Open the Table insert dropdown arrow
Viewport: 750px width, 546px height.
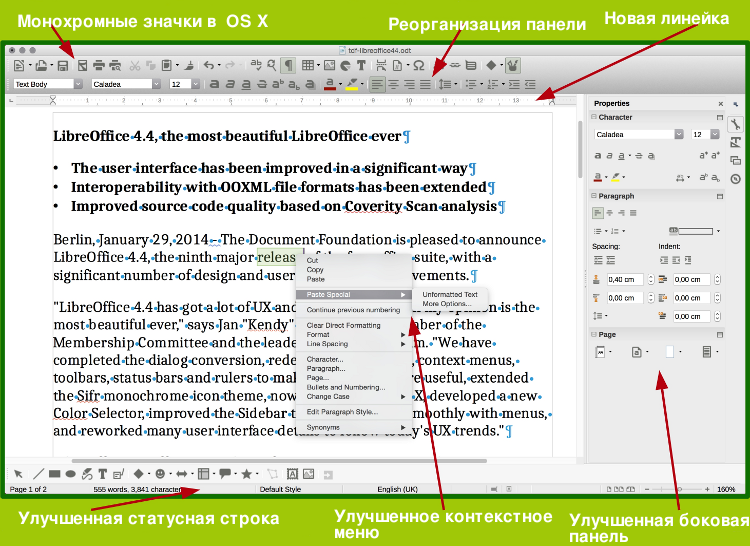coord(318,66)
